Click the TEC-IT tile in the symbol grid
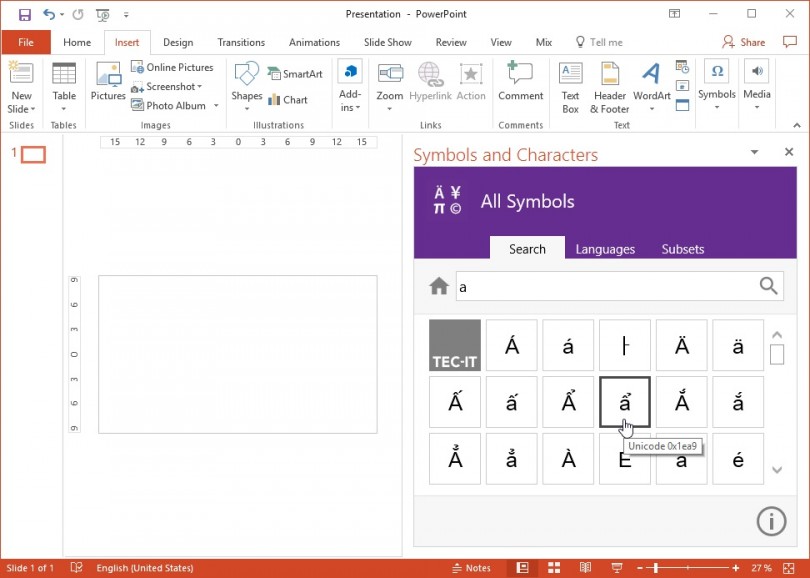This screenshot has width=810, height=578. 455,345
